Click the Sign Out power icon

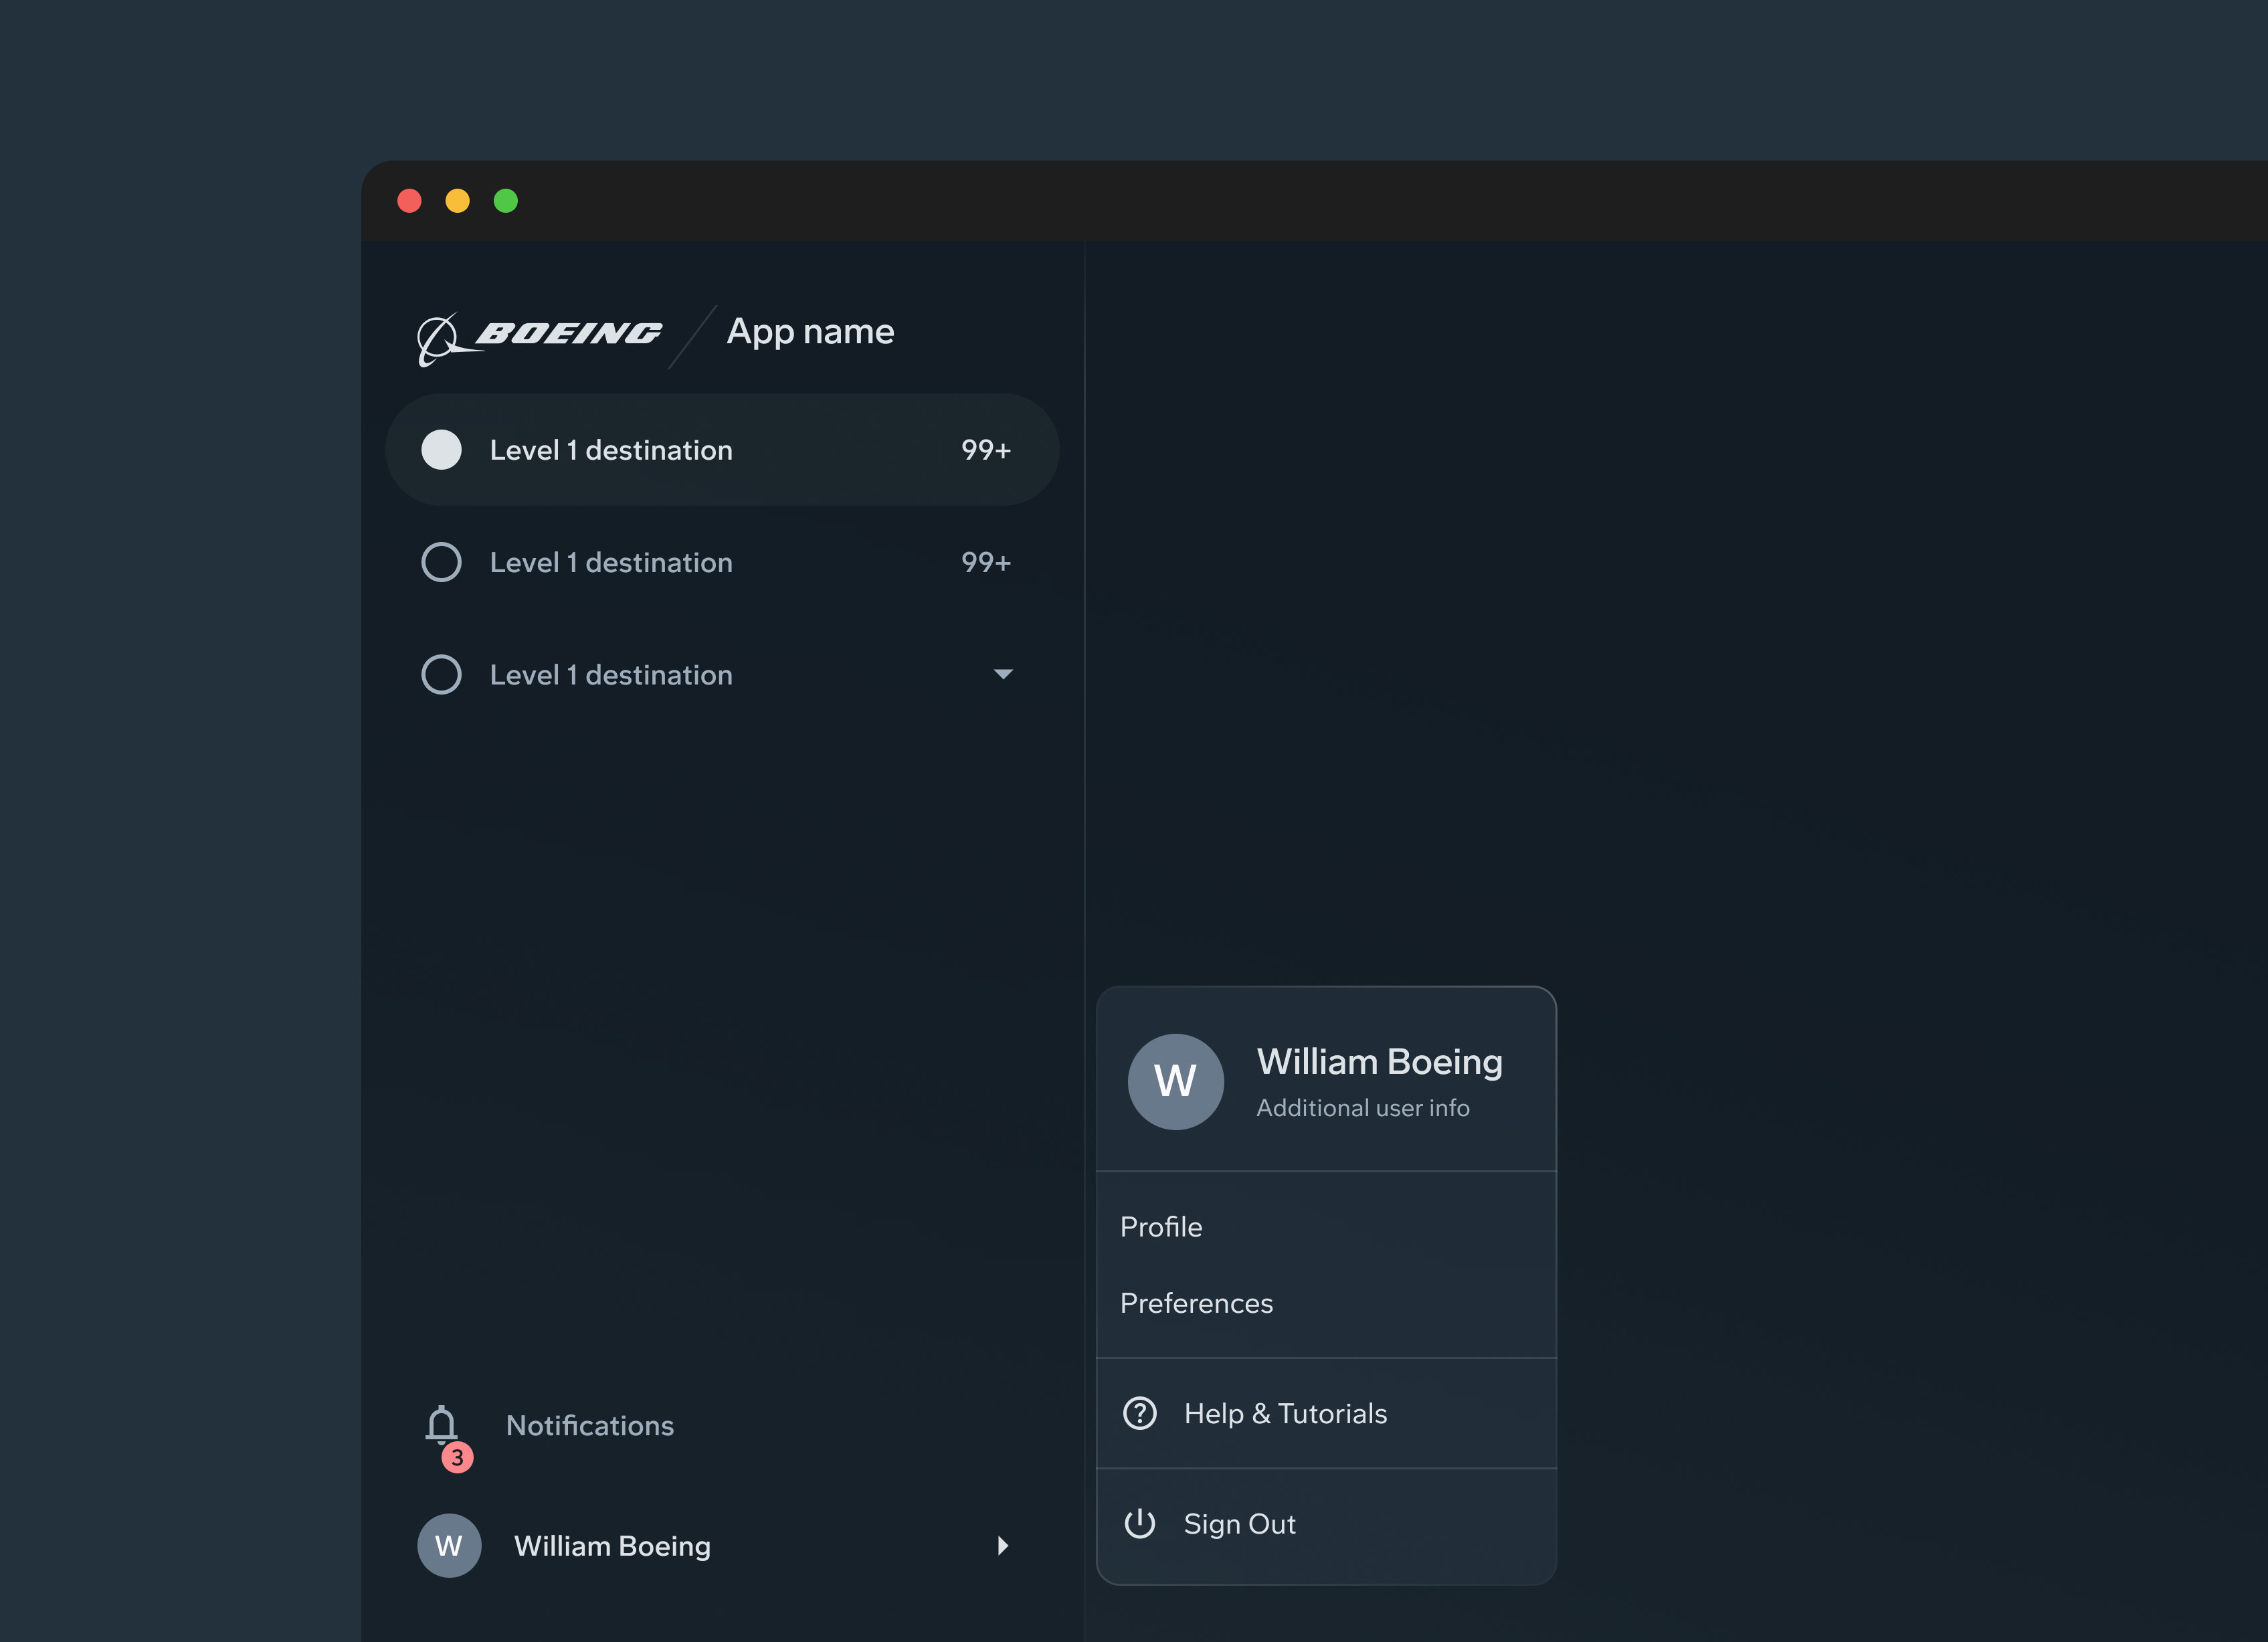coord(1139,1523)
